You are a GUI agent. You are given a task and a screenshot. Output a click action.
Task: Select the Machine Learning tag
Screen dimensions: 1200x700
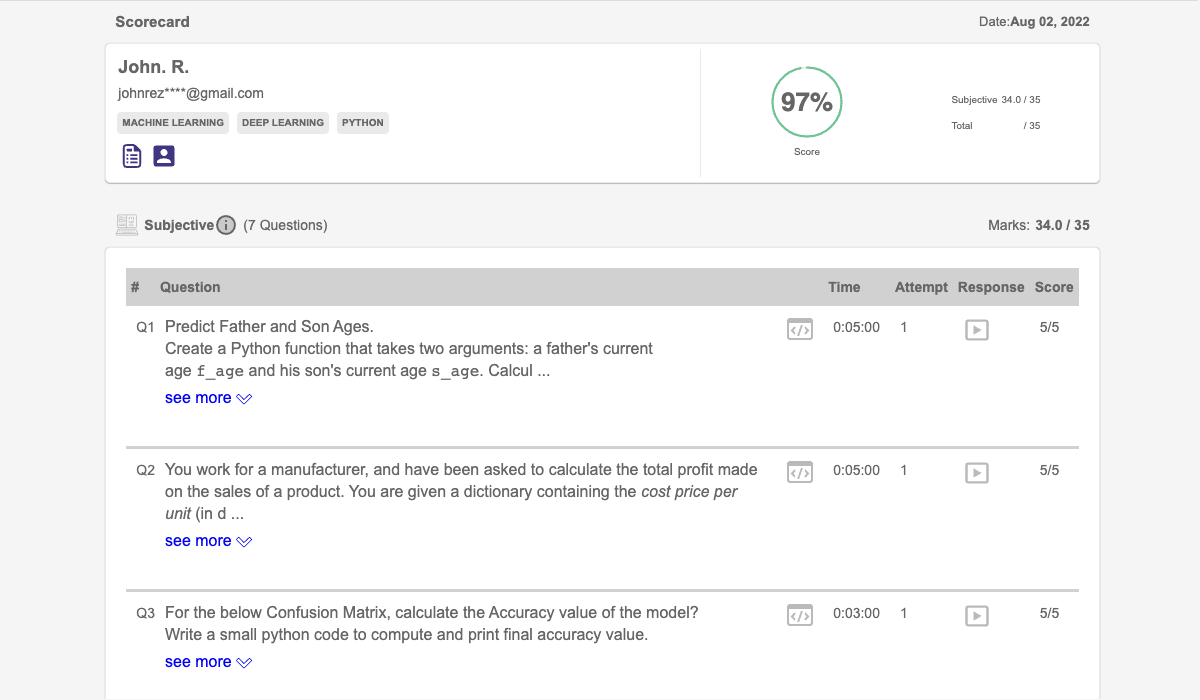(173, 123)
